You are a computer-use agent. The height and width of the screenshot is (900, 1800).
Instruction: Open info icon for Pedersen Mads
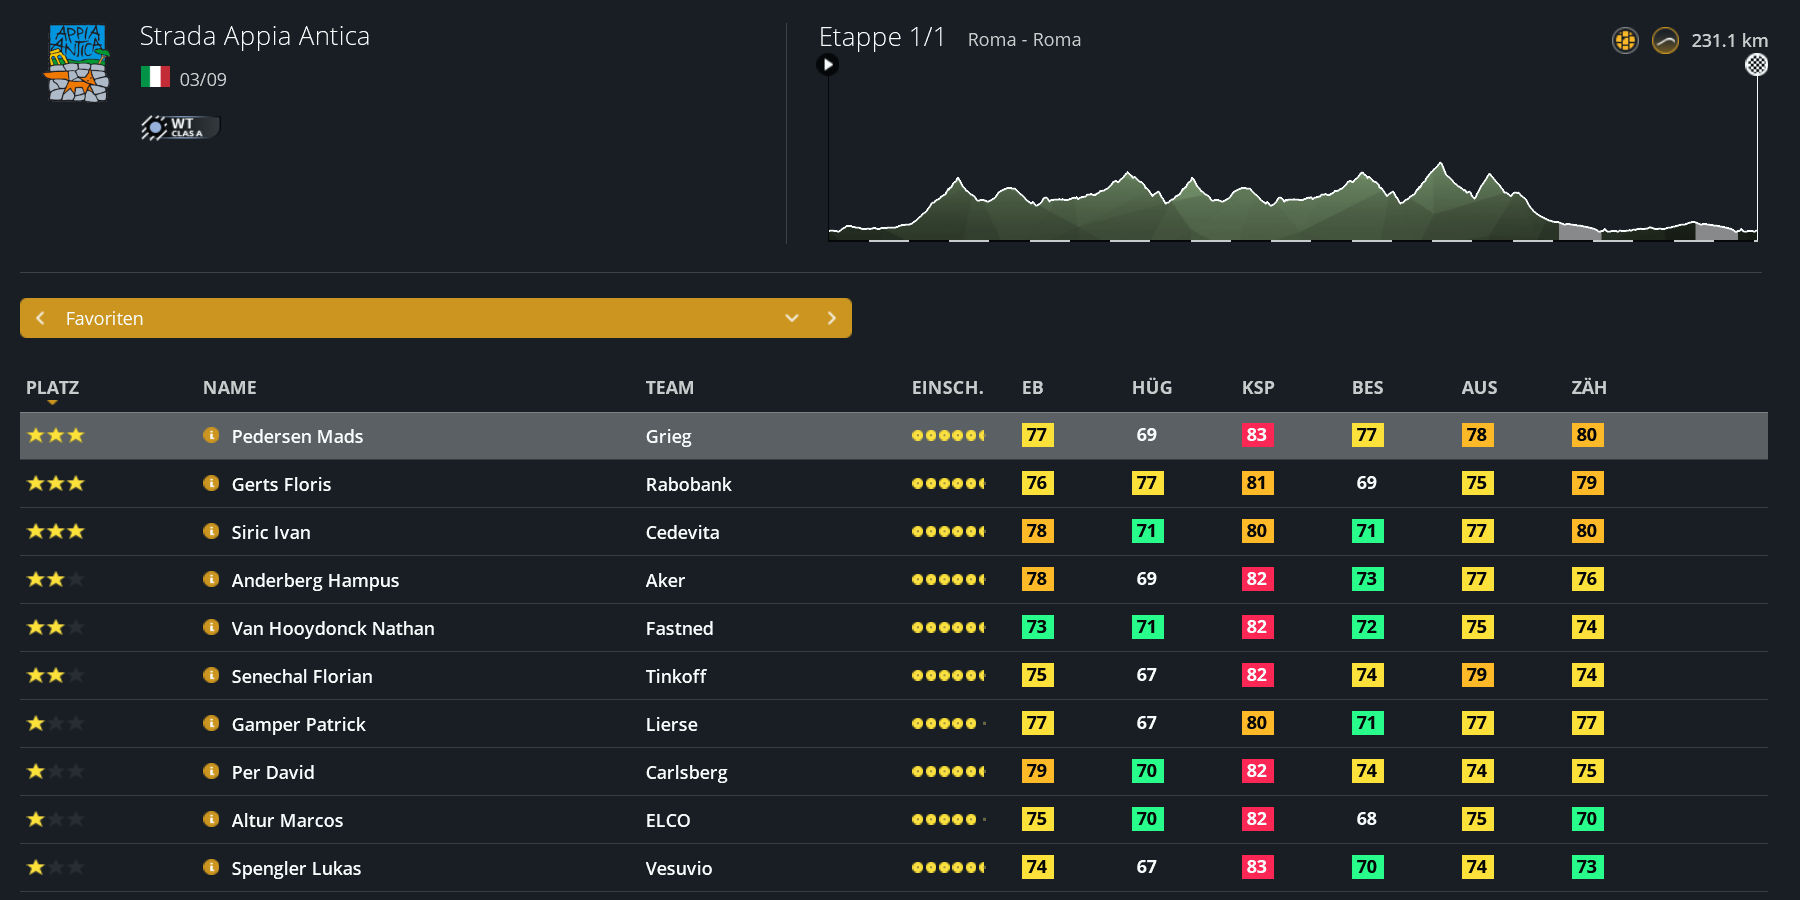[x=211, y=435]
